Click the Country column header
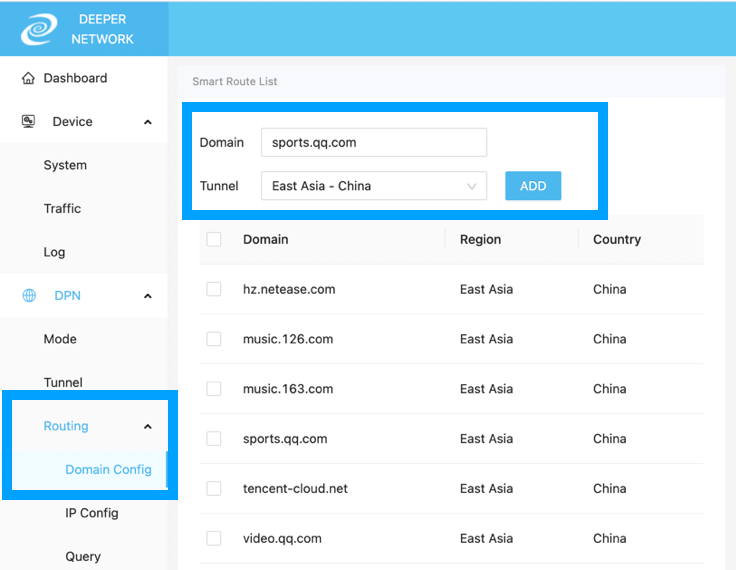The width and height of the screenshot is (736, 570). 617,239
